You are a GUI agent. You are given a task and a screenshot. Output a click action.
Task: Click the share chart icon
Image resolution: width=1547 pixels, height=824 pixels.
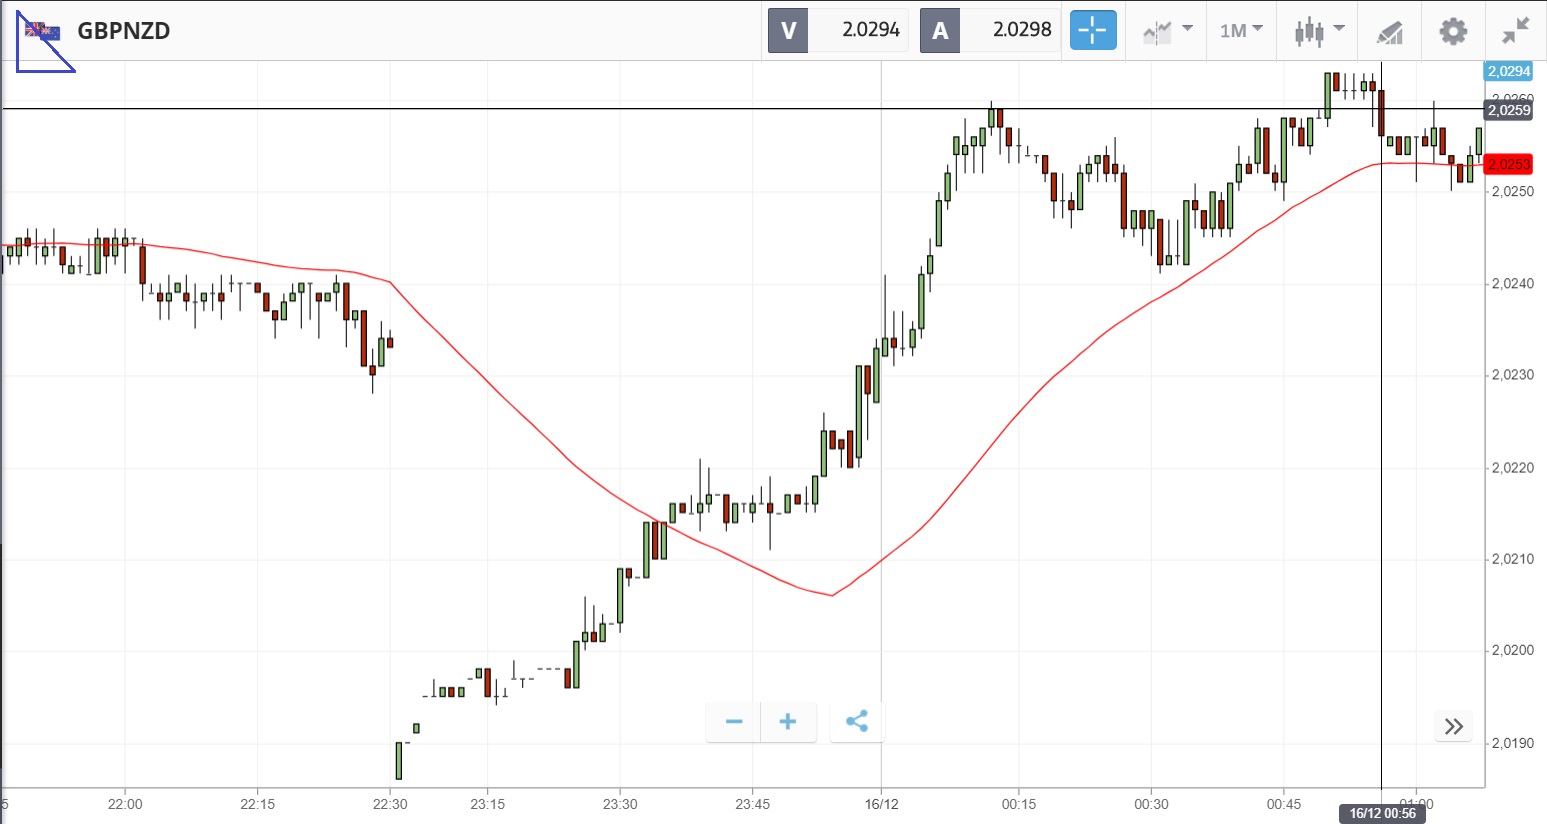pyautogui.click(x=857, y=722)
